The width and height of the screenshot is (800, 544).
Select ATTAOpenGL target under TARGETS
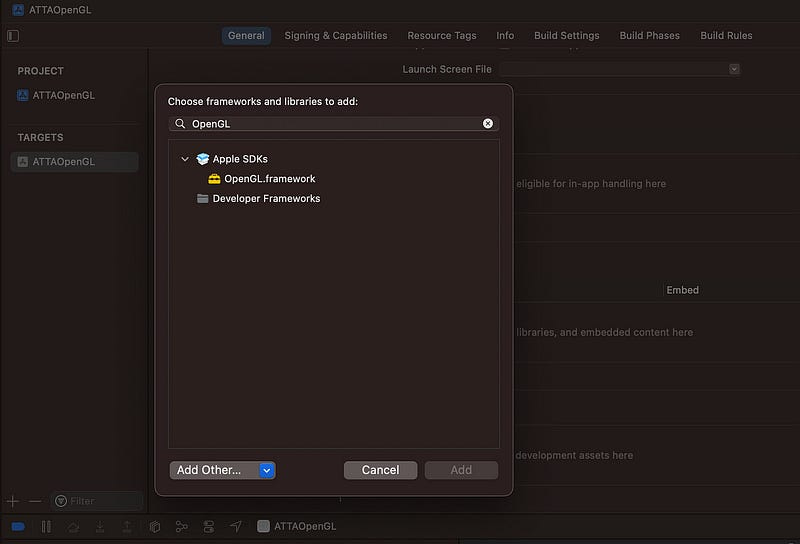click(x=74, y=162)
